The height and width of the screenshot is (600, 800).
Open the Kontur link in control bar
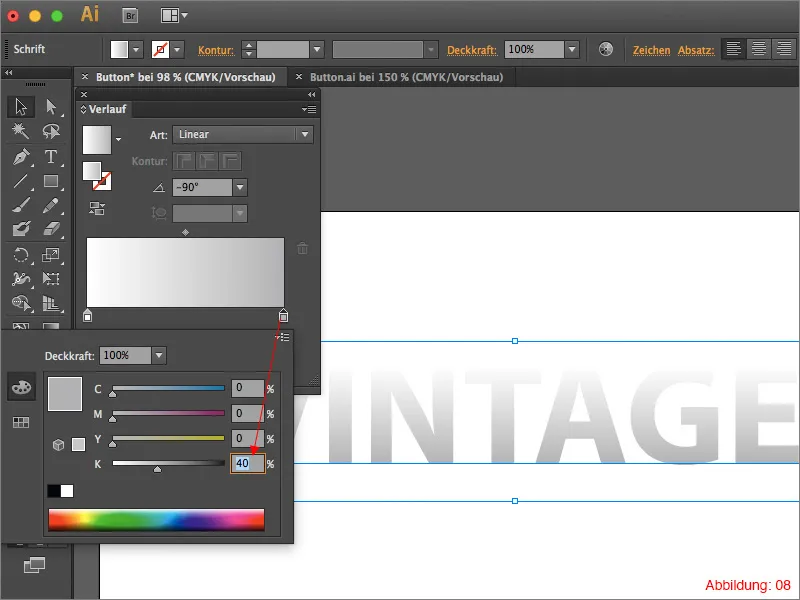[216, 50]
